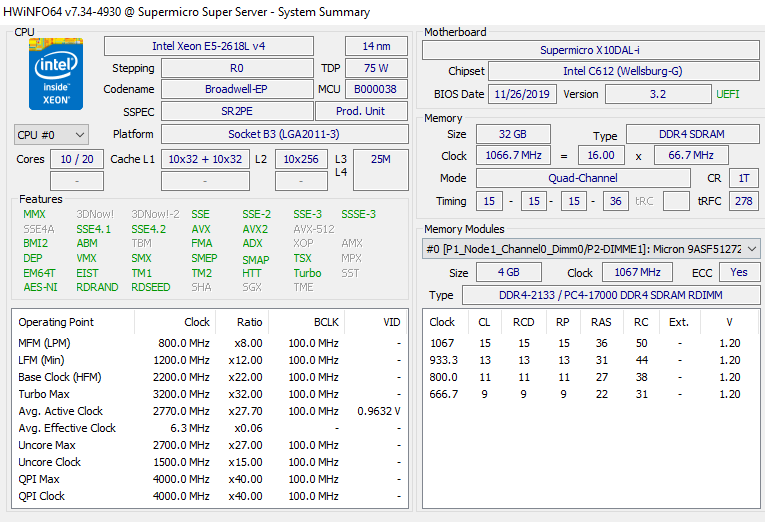This screenshot has height=522, width=765.
Task: Click the Turbo feature label
Action: pos(307,273)
